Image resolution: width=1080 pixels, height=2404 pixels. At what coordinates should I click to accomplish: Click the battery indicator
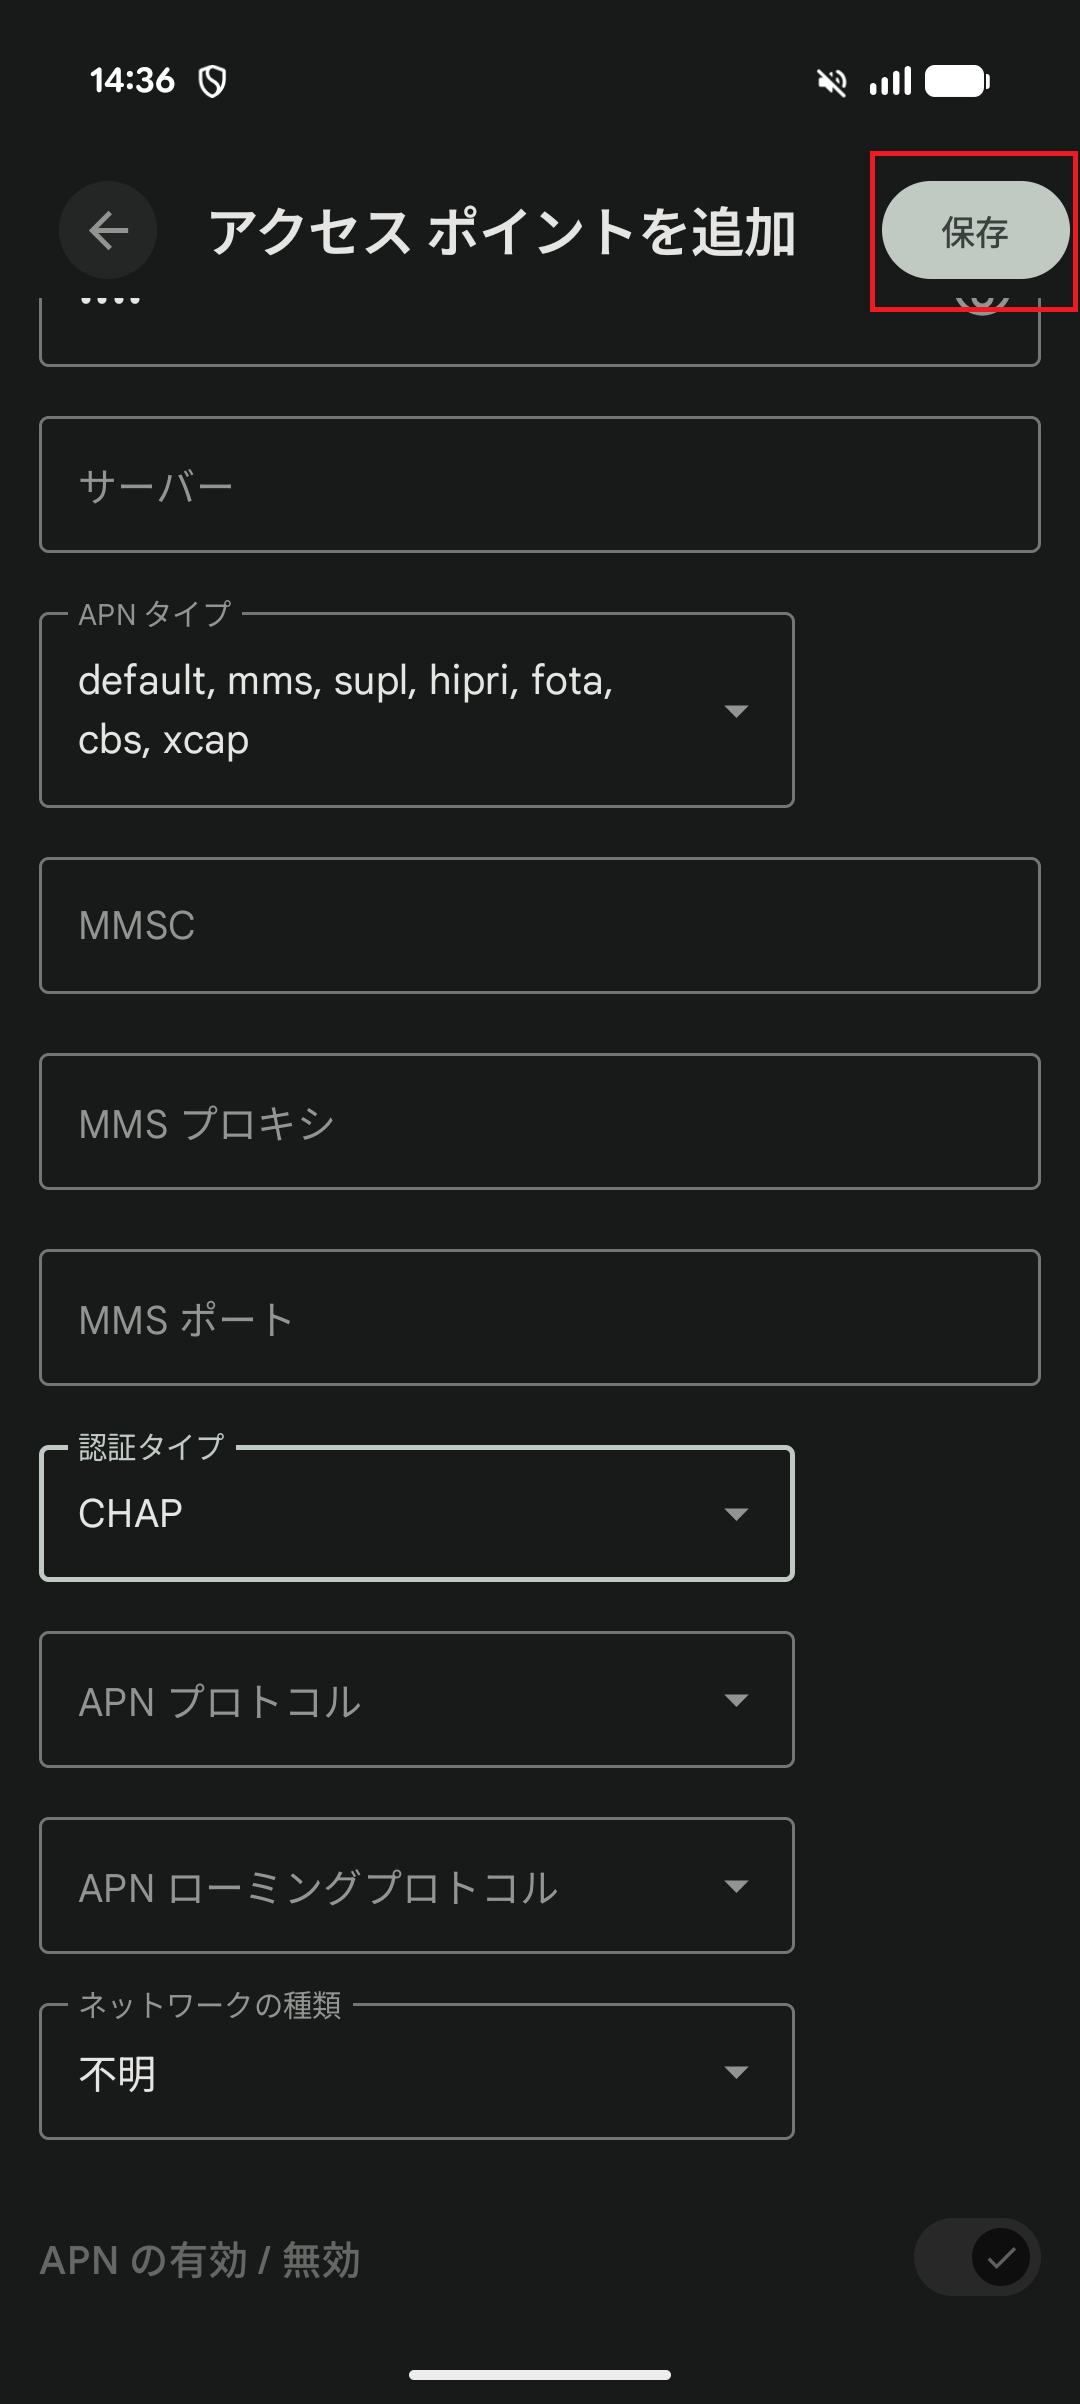point(953,82)
